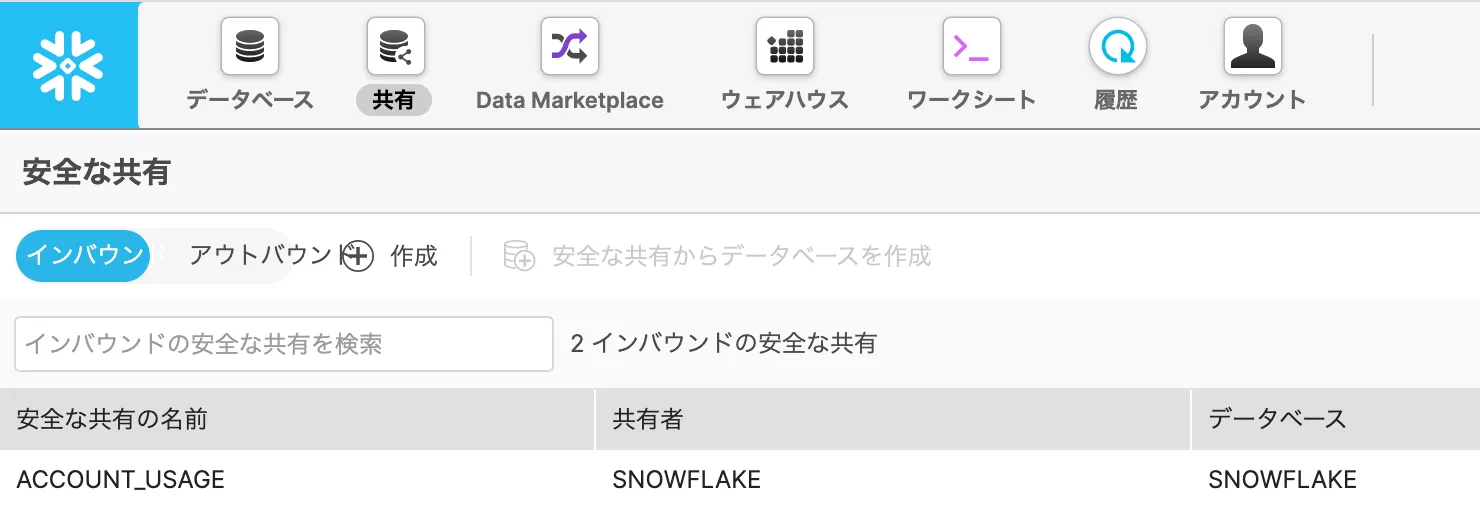Open the 履歴 (History) icon
Image resolution: width=1480 pixels, height=506 pixels.
tap(1117, 47)
